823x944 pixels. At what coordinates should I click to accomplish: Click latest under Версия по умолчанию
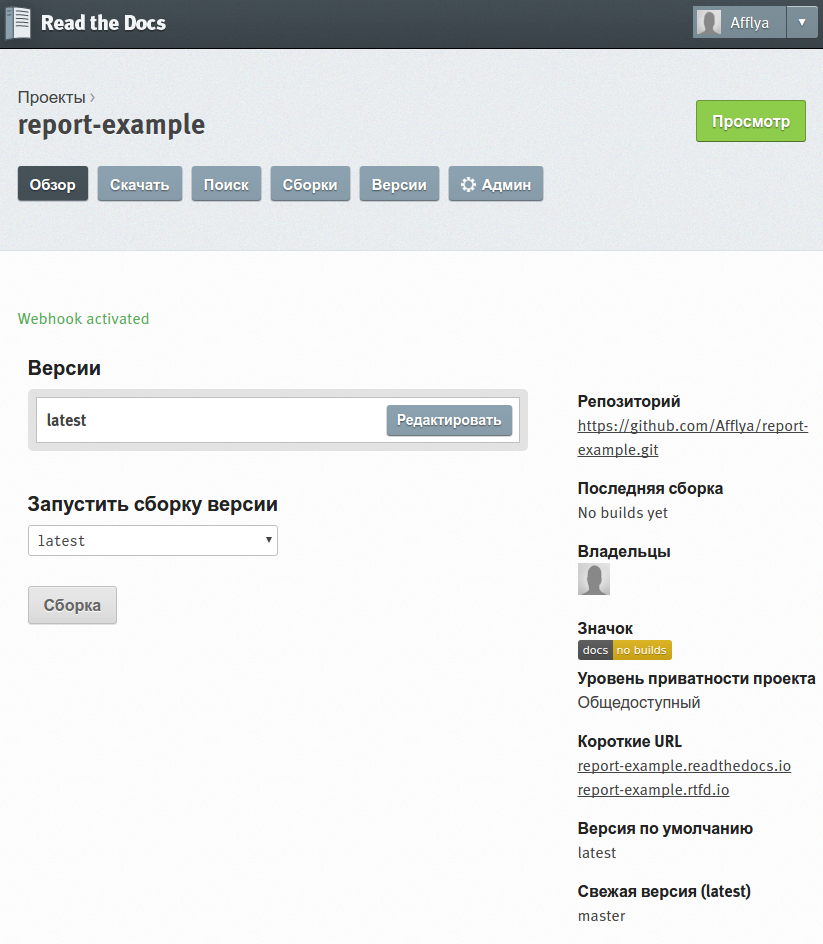[597, 852]
